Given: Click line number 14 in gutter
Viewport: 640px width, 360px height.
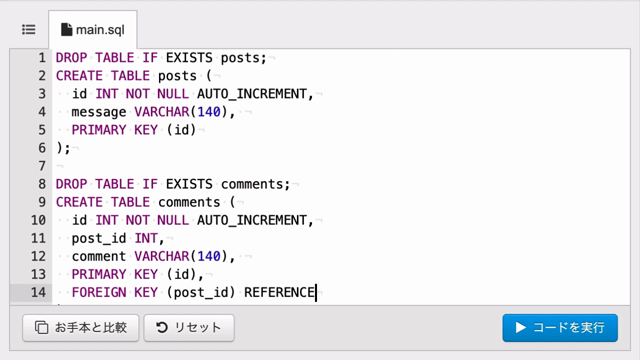Looking at the screenshot, I should click(x=38, y=292).
